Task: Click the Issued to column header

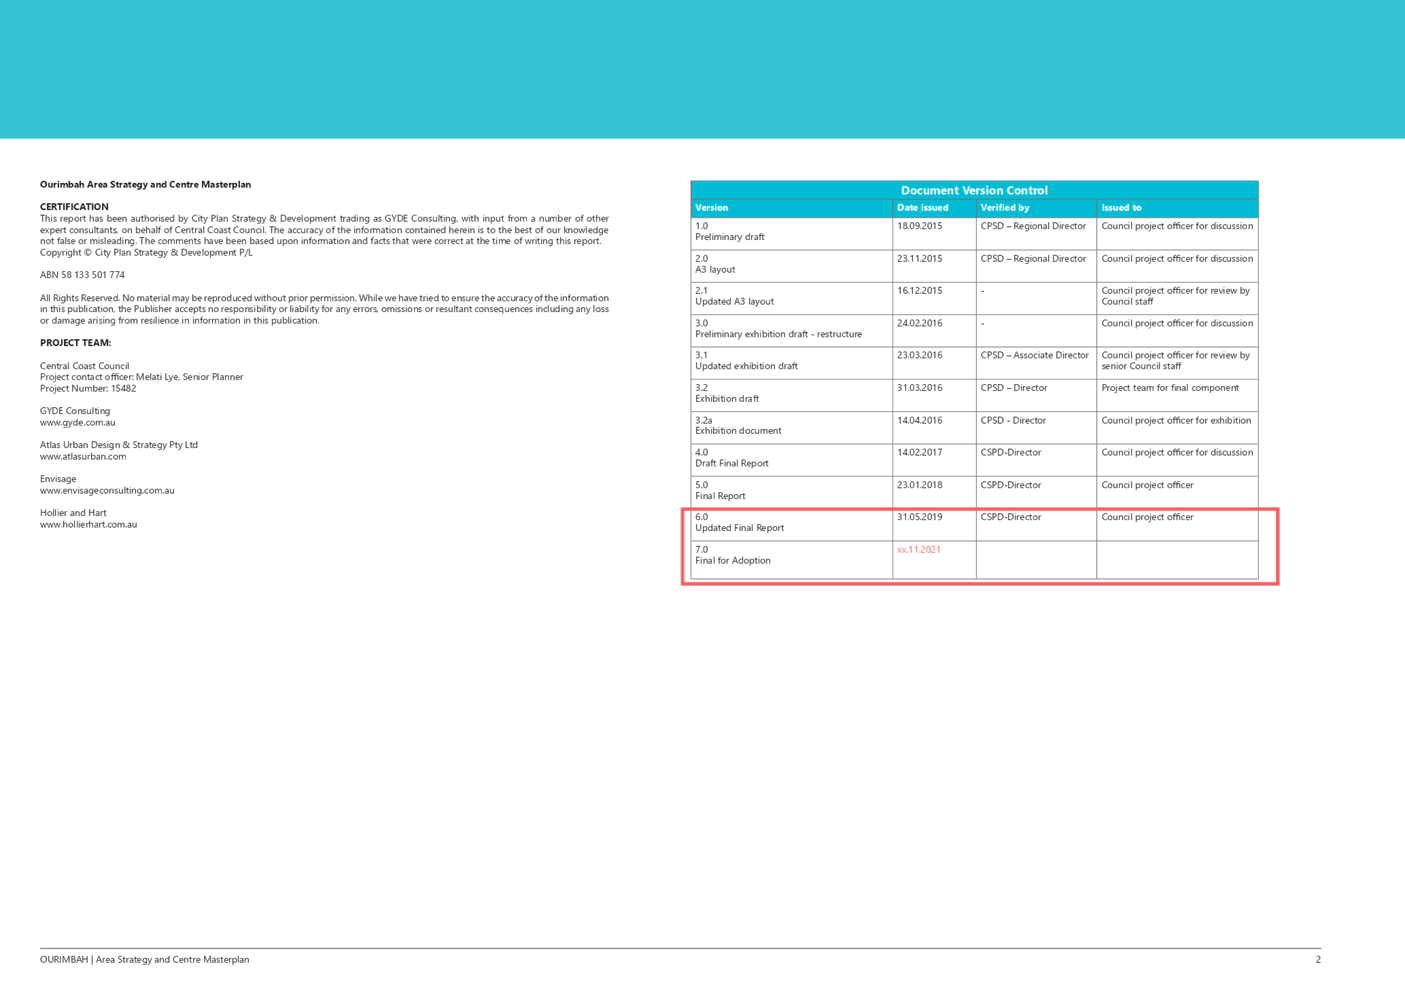Action: click(1120, 207)
